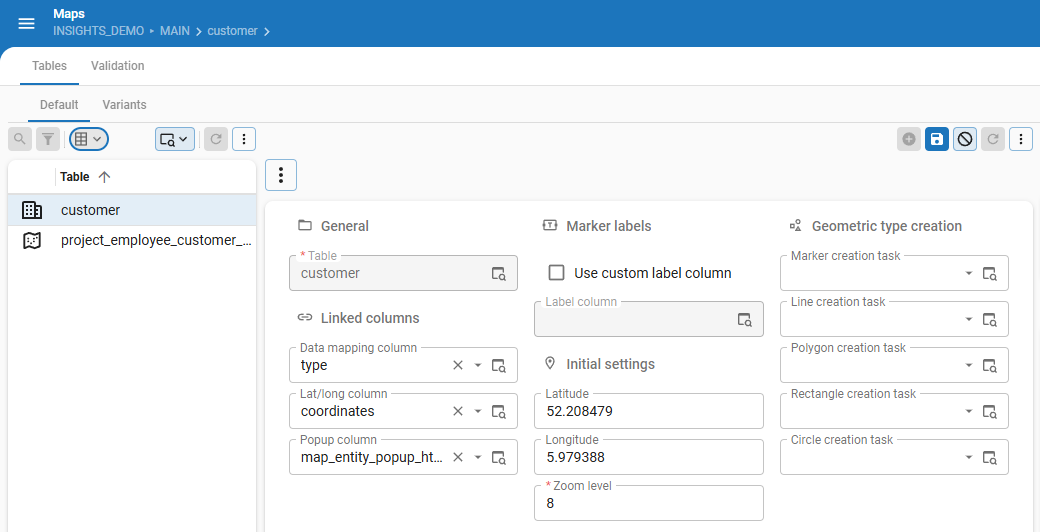Screen dimensions: 1040x532
Task: Click the customer breadcrumb link
Action: pyautogui.click(x=232, y=31)
